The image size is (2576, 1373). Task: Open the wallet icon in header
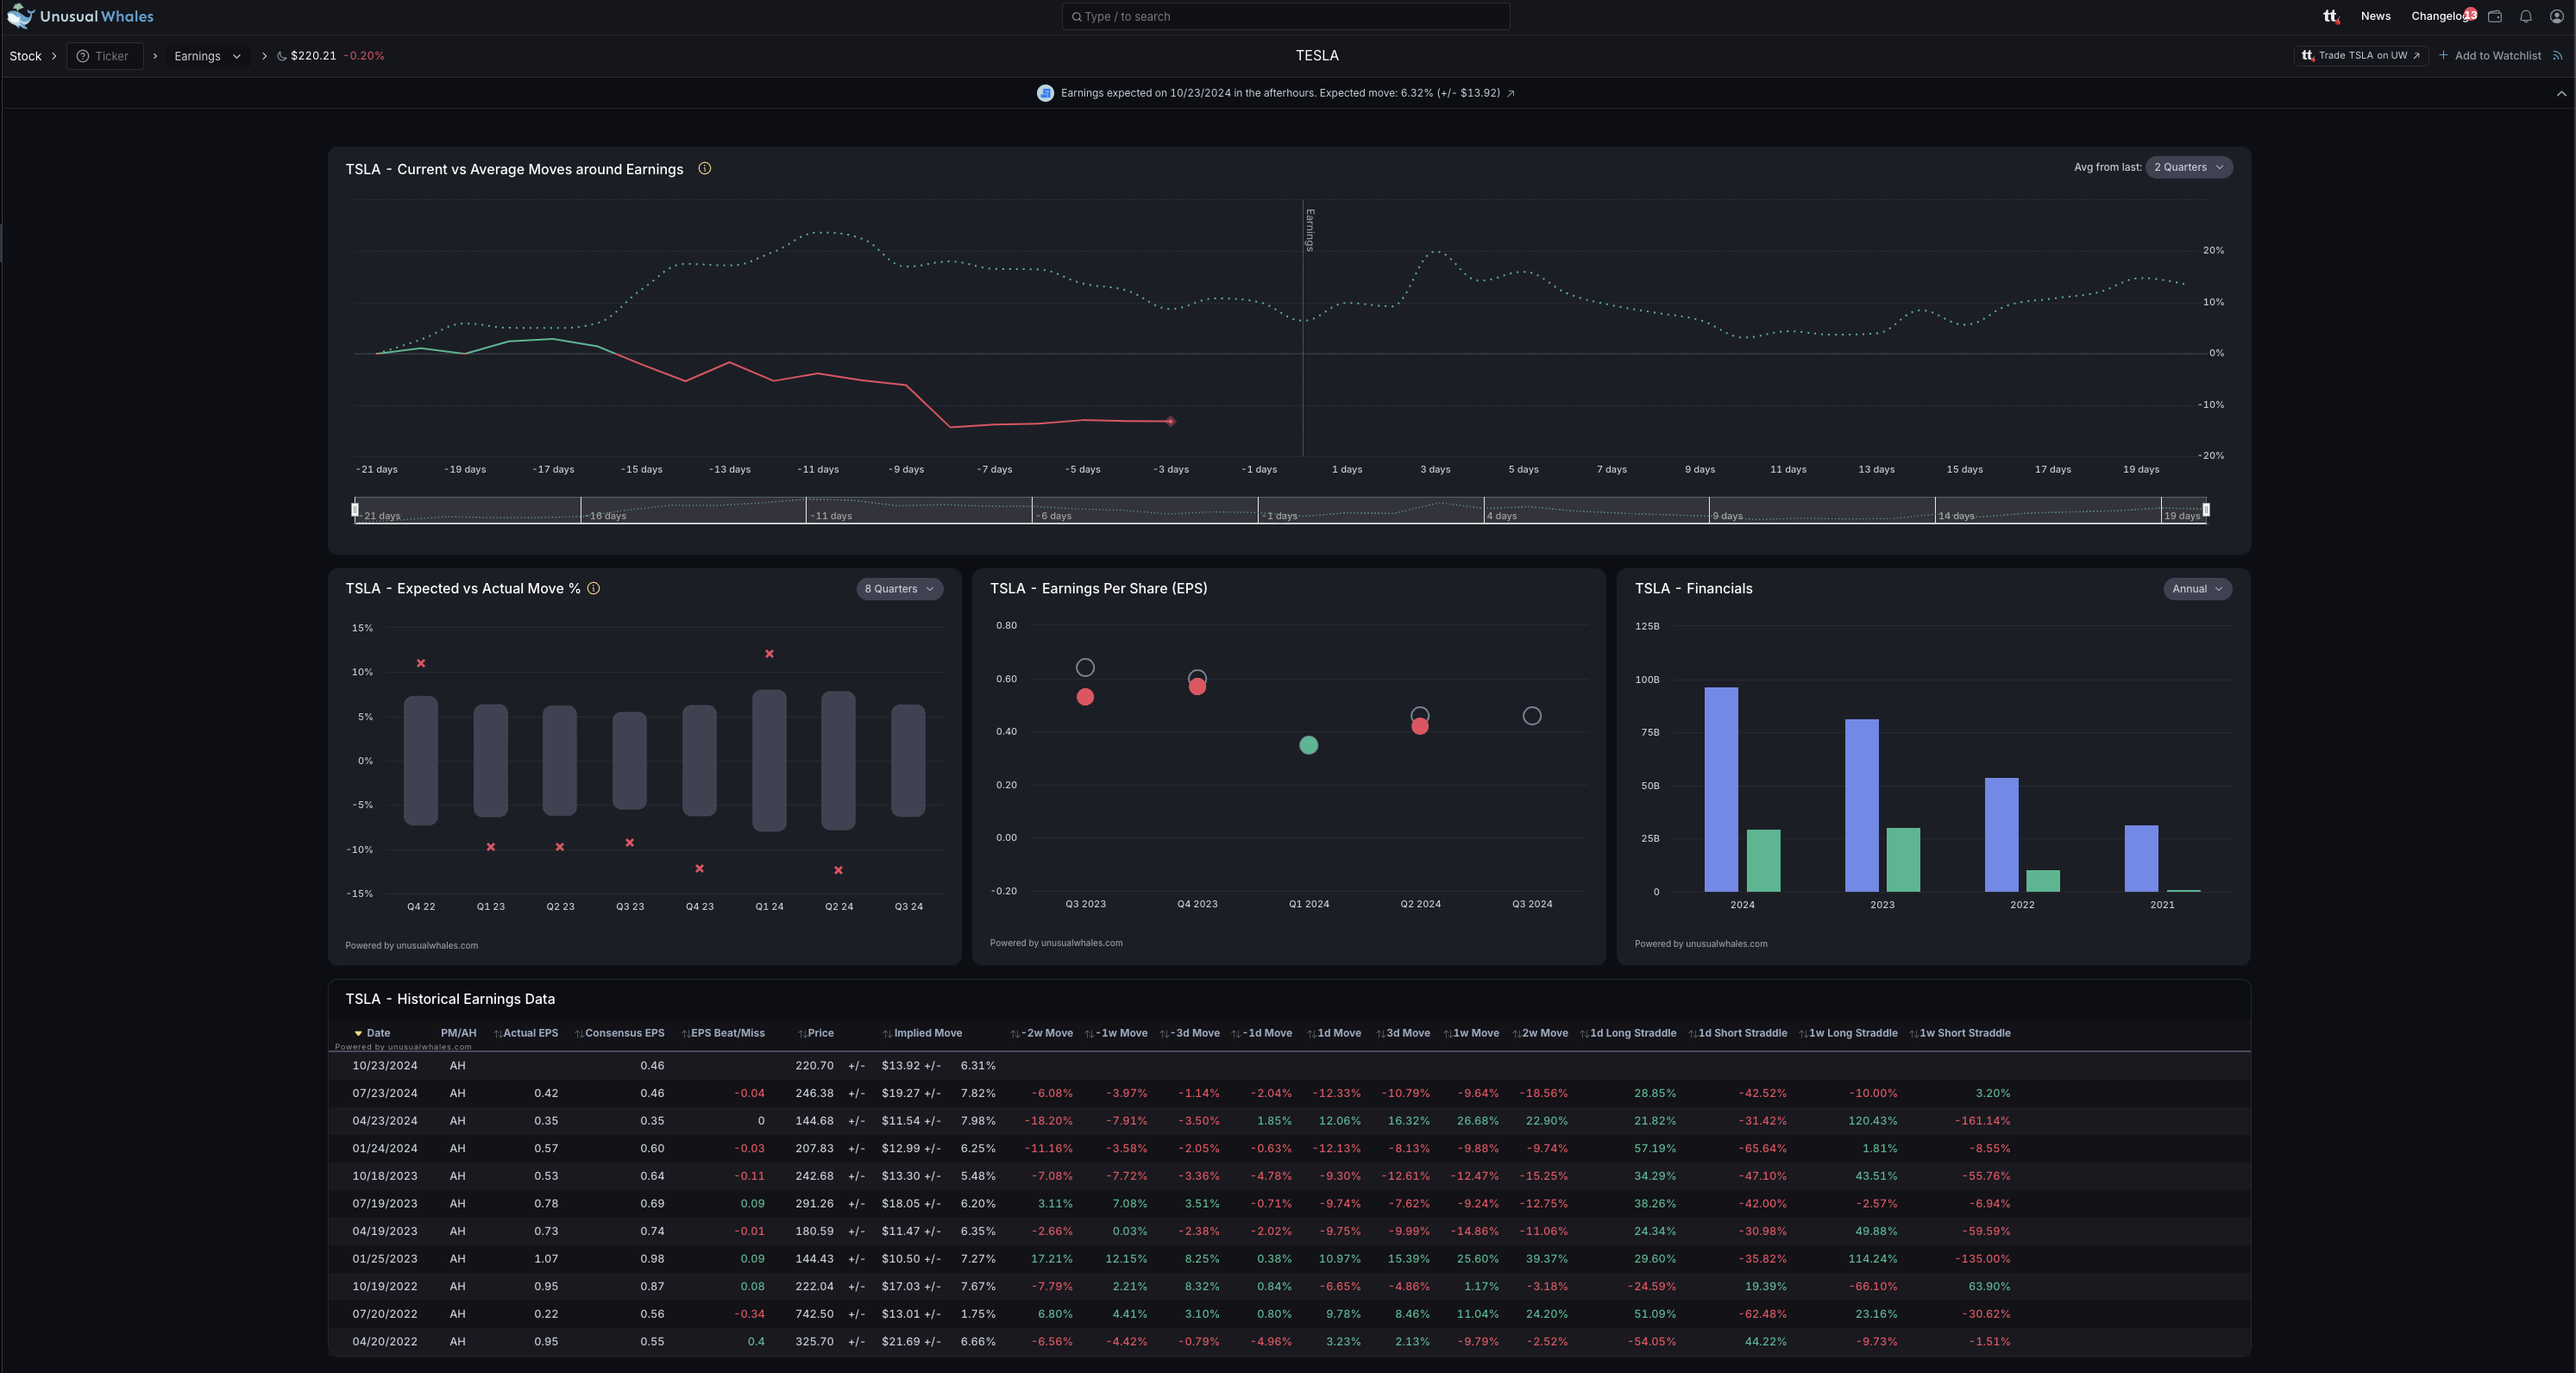click(2495, 16)
